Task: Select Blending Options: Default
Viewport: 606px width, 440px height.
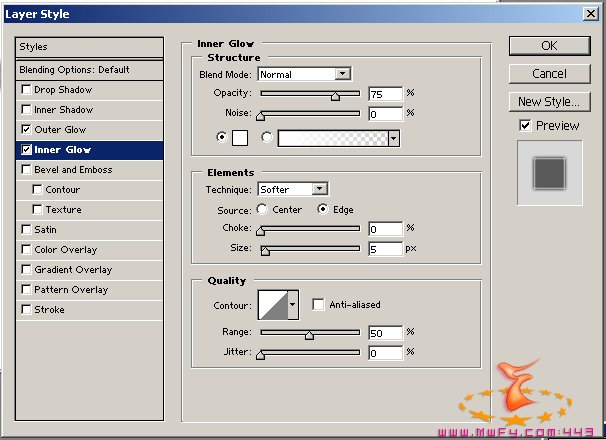Action: click(89, 70)
